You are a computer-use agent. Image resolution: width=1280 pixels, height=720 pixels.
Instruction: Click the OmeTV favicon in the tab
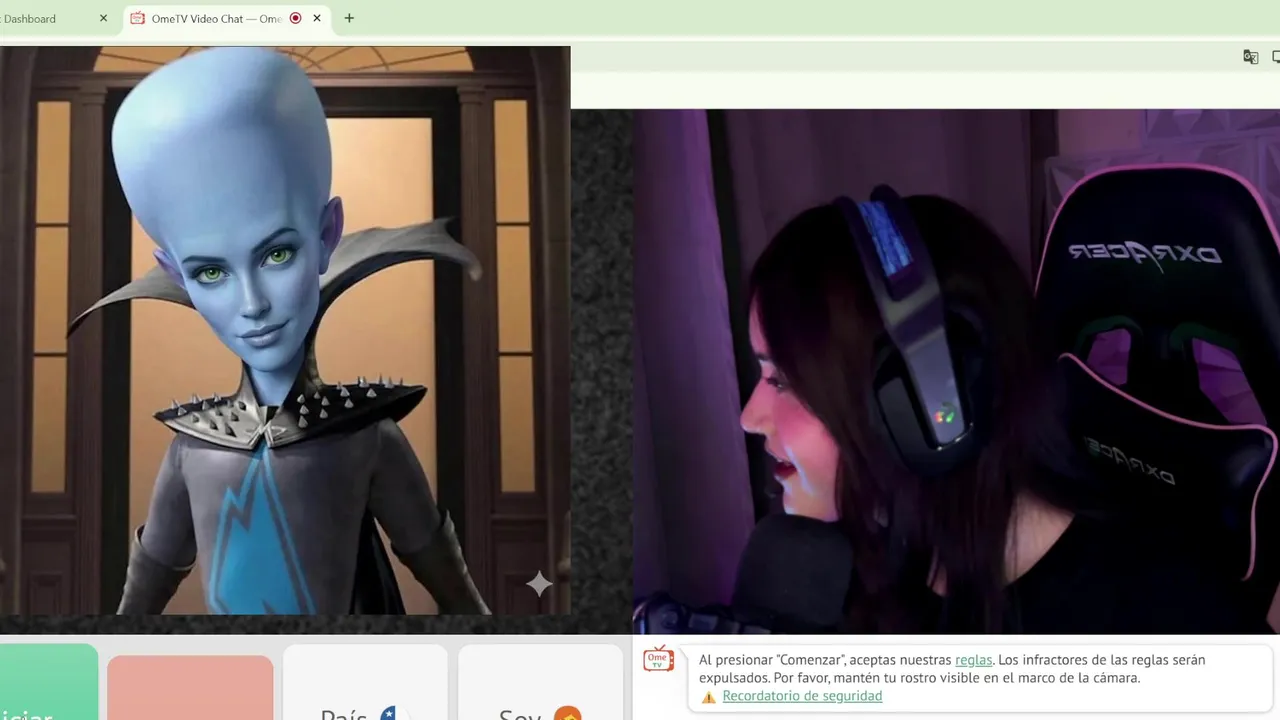tap(138, 18)
